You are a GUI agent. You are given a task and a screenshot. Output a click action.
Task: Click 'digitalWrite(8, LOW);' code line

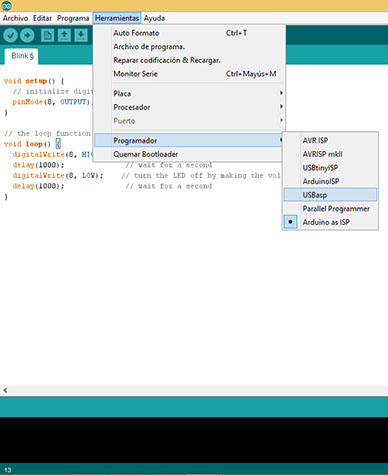pyautogui.click(x=58, y=176)
